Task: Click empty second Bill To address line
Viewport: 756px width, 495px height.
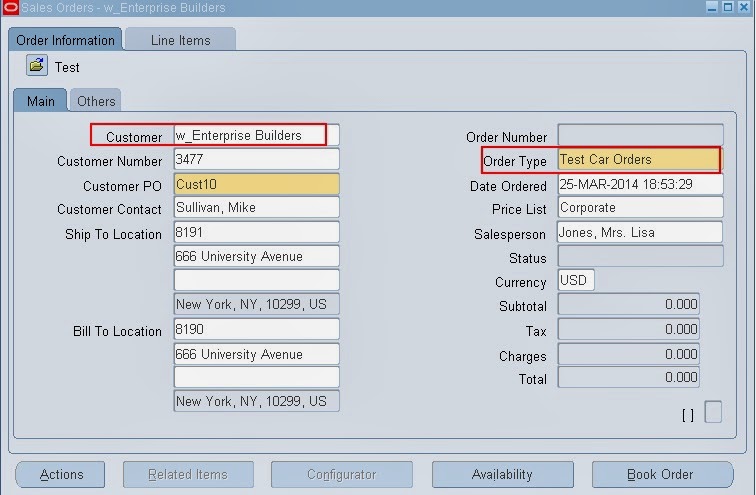Action: tap(256, 377)
